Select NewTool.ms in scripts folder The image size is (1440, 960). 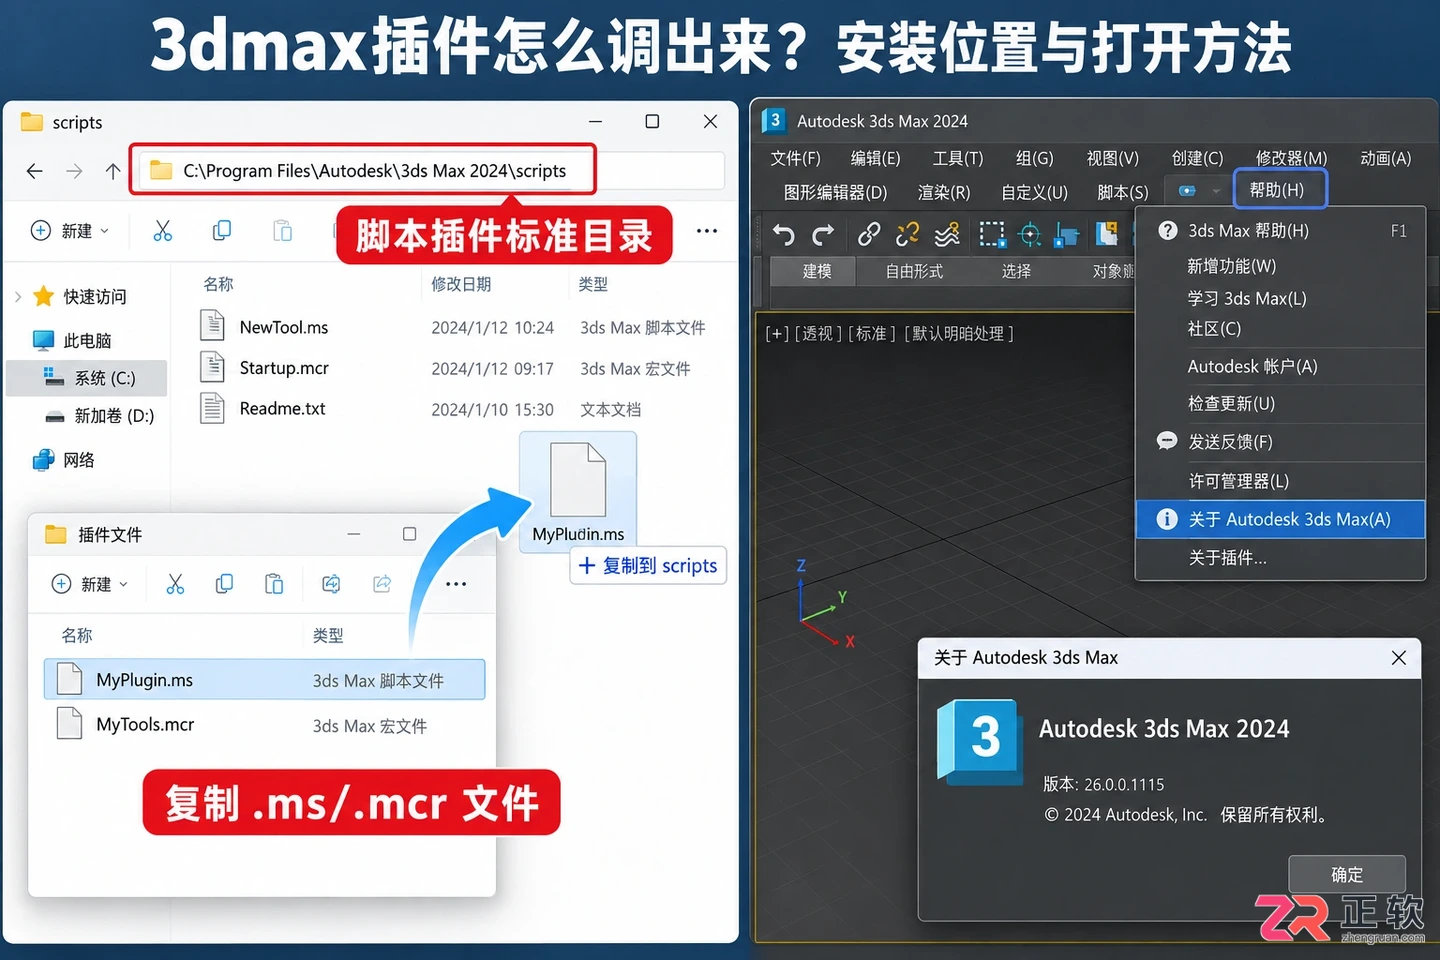[x=283, y=327]
